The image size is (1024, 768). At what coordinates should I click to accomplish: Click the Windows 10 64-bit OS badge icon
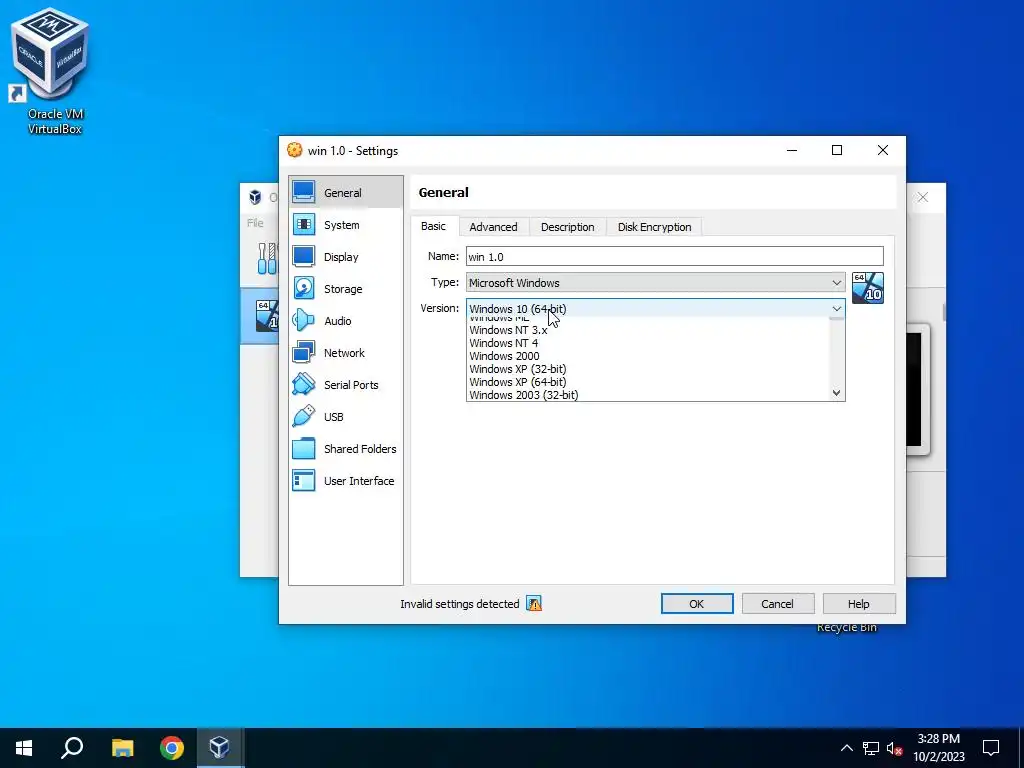(868, 288)
